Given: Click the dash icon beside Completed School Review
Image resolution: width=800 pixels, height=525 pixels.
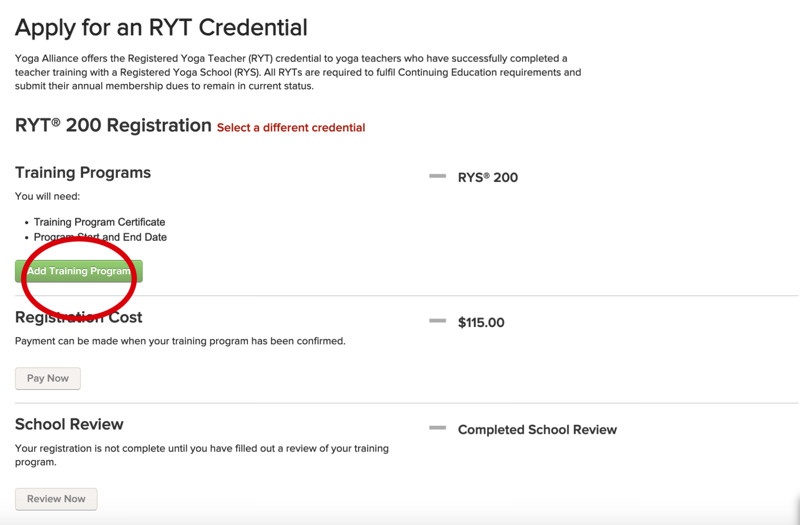Looking at the screenshot, I should click(x=437, y=428).
